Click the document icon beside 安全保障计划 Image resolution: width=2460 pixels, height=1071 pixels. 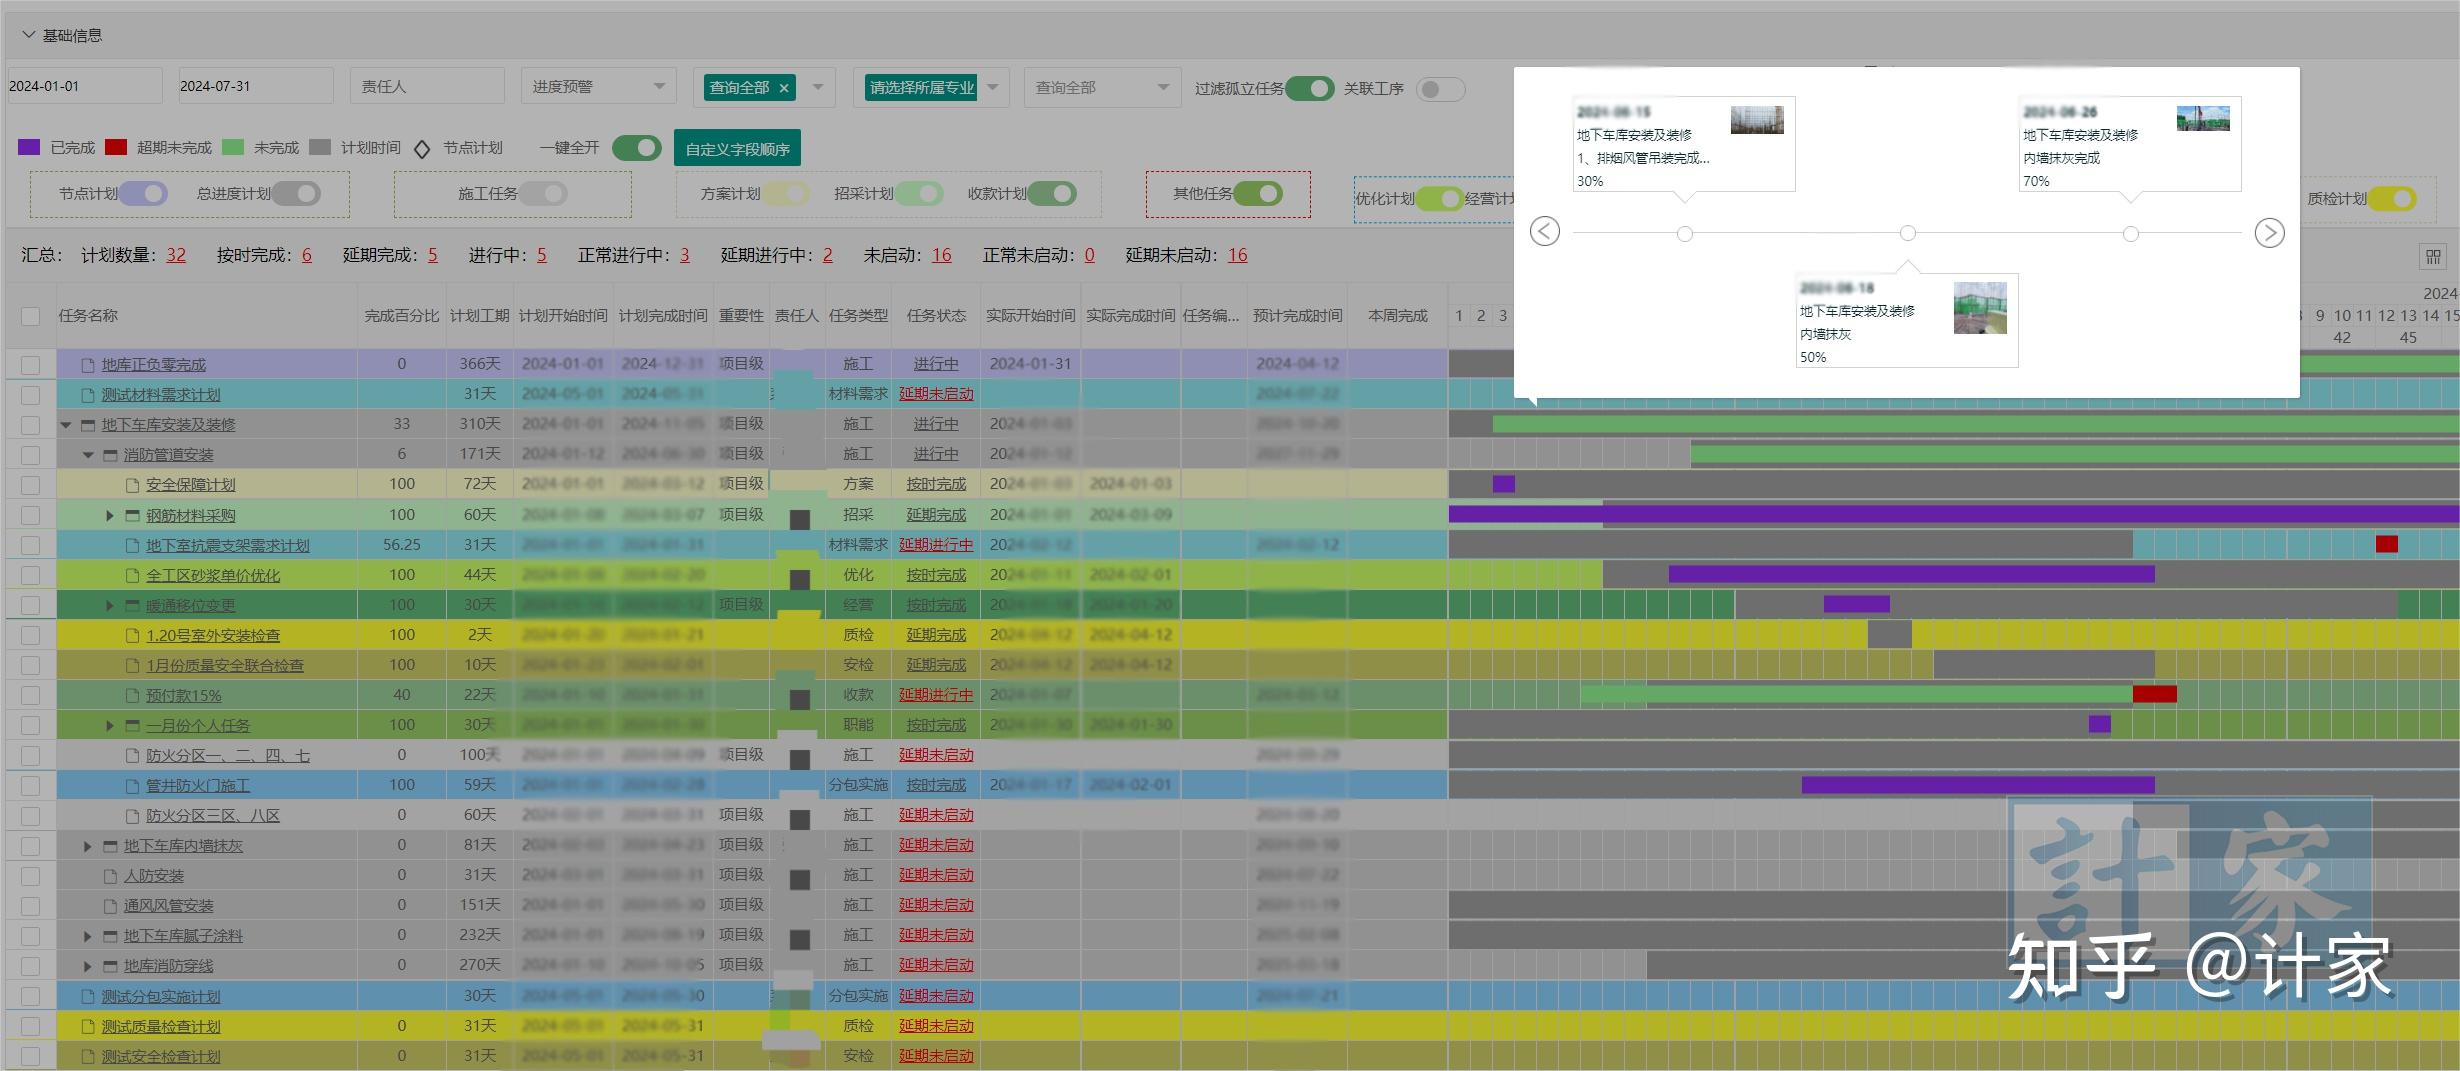132,485
